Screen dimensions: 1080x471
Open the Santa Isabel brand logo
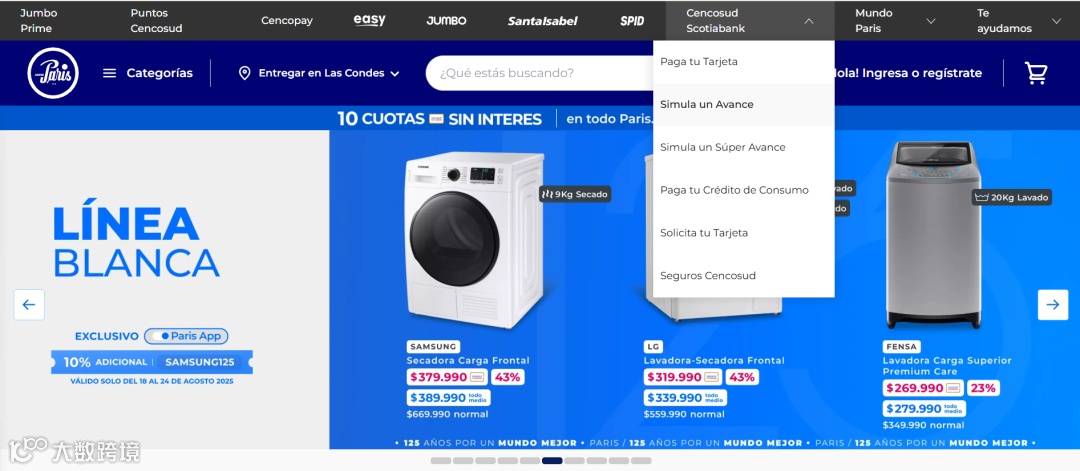coord(543,21)
